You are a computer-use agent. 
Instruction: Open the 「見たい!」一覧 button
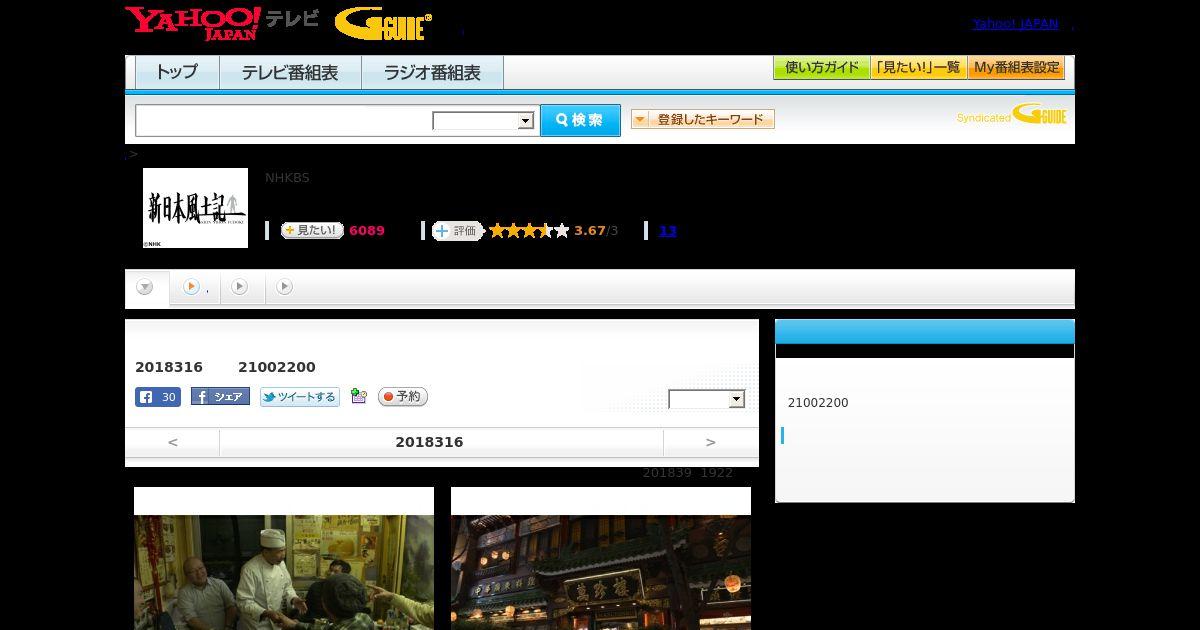click(918, 68)
